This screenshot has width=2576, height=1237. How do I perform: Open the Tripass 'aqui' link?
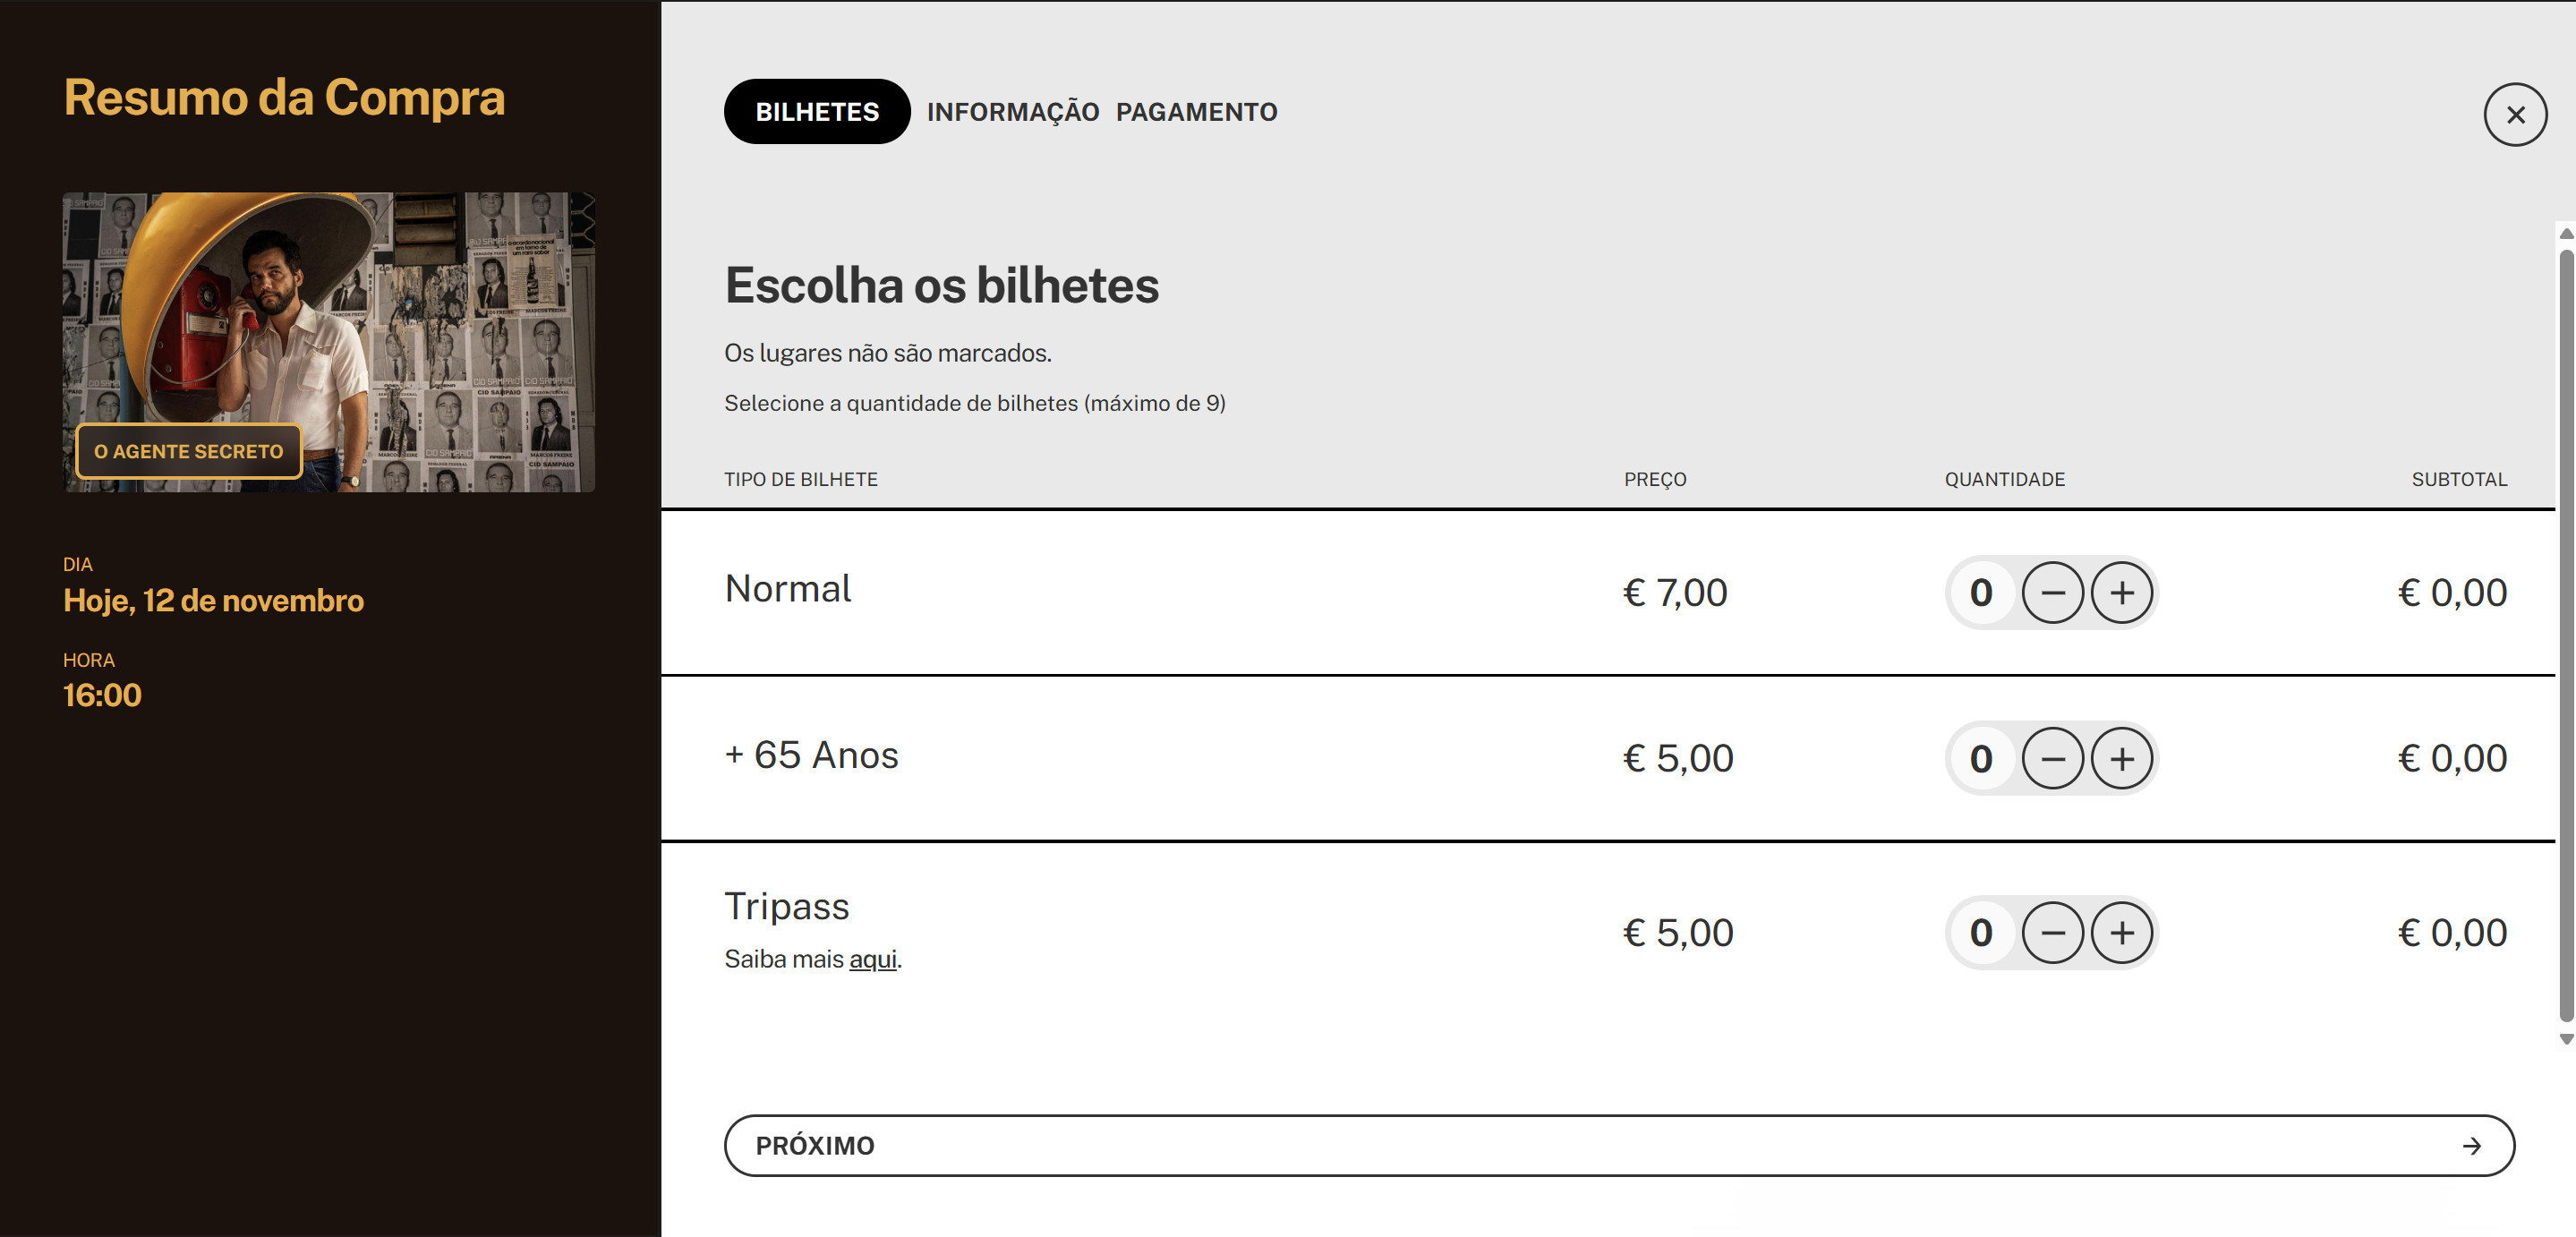pos(872,960)
